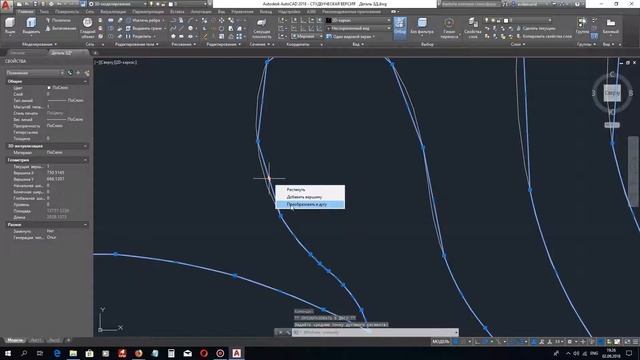
Task: Click the Select Objects plus icon in Properties
Action: (78, 73)
